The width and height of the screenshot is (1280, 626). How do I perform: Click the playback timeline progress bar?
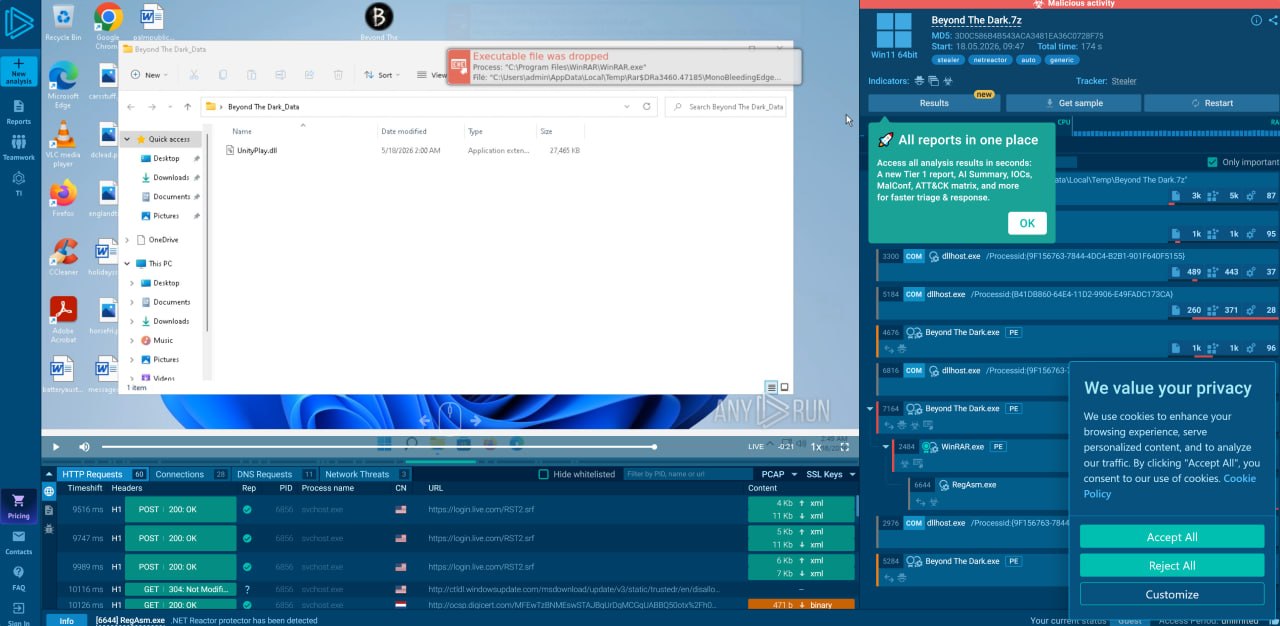[378, 447]
